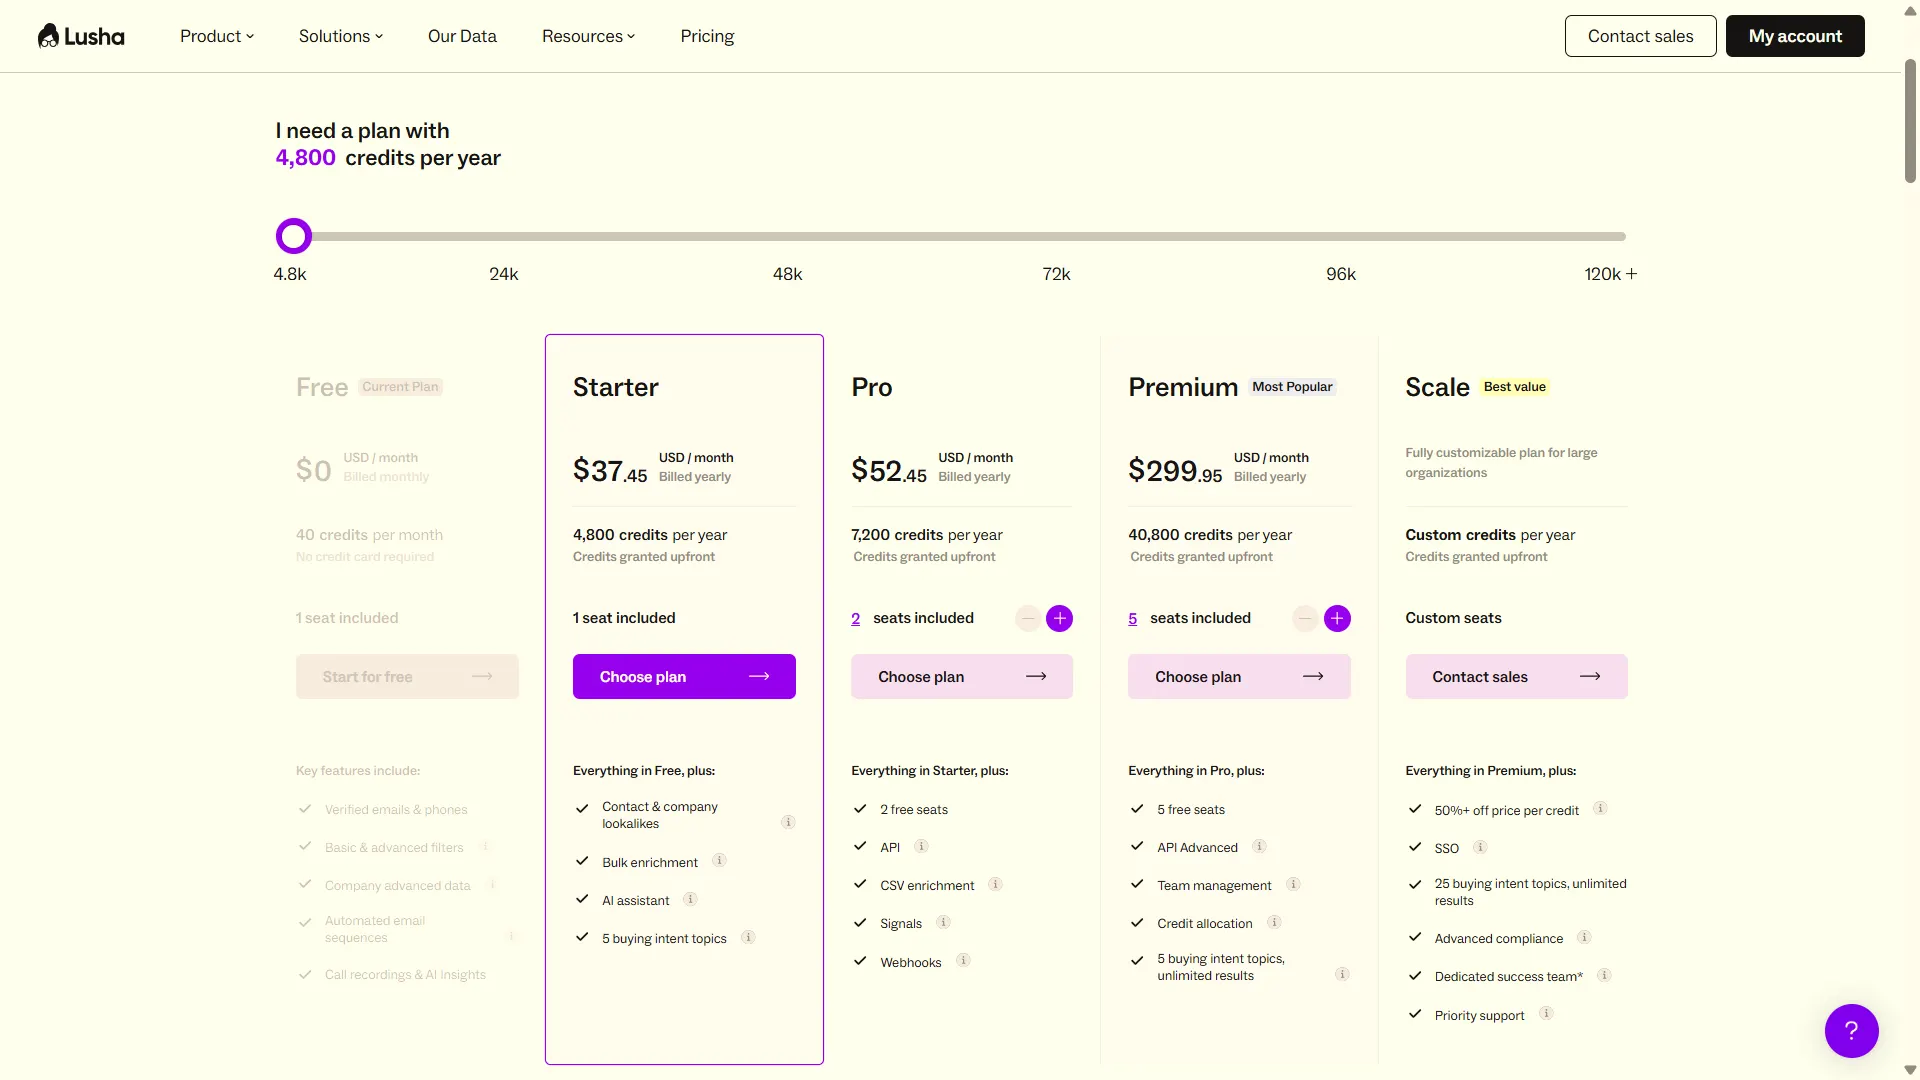
Task: Click the 96k slider label
Action: point(1341,274)
